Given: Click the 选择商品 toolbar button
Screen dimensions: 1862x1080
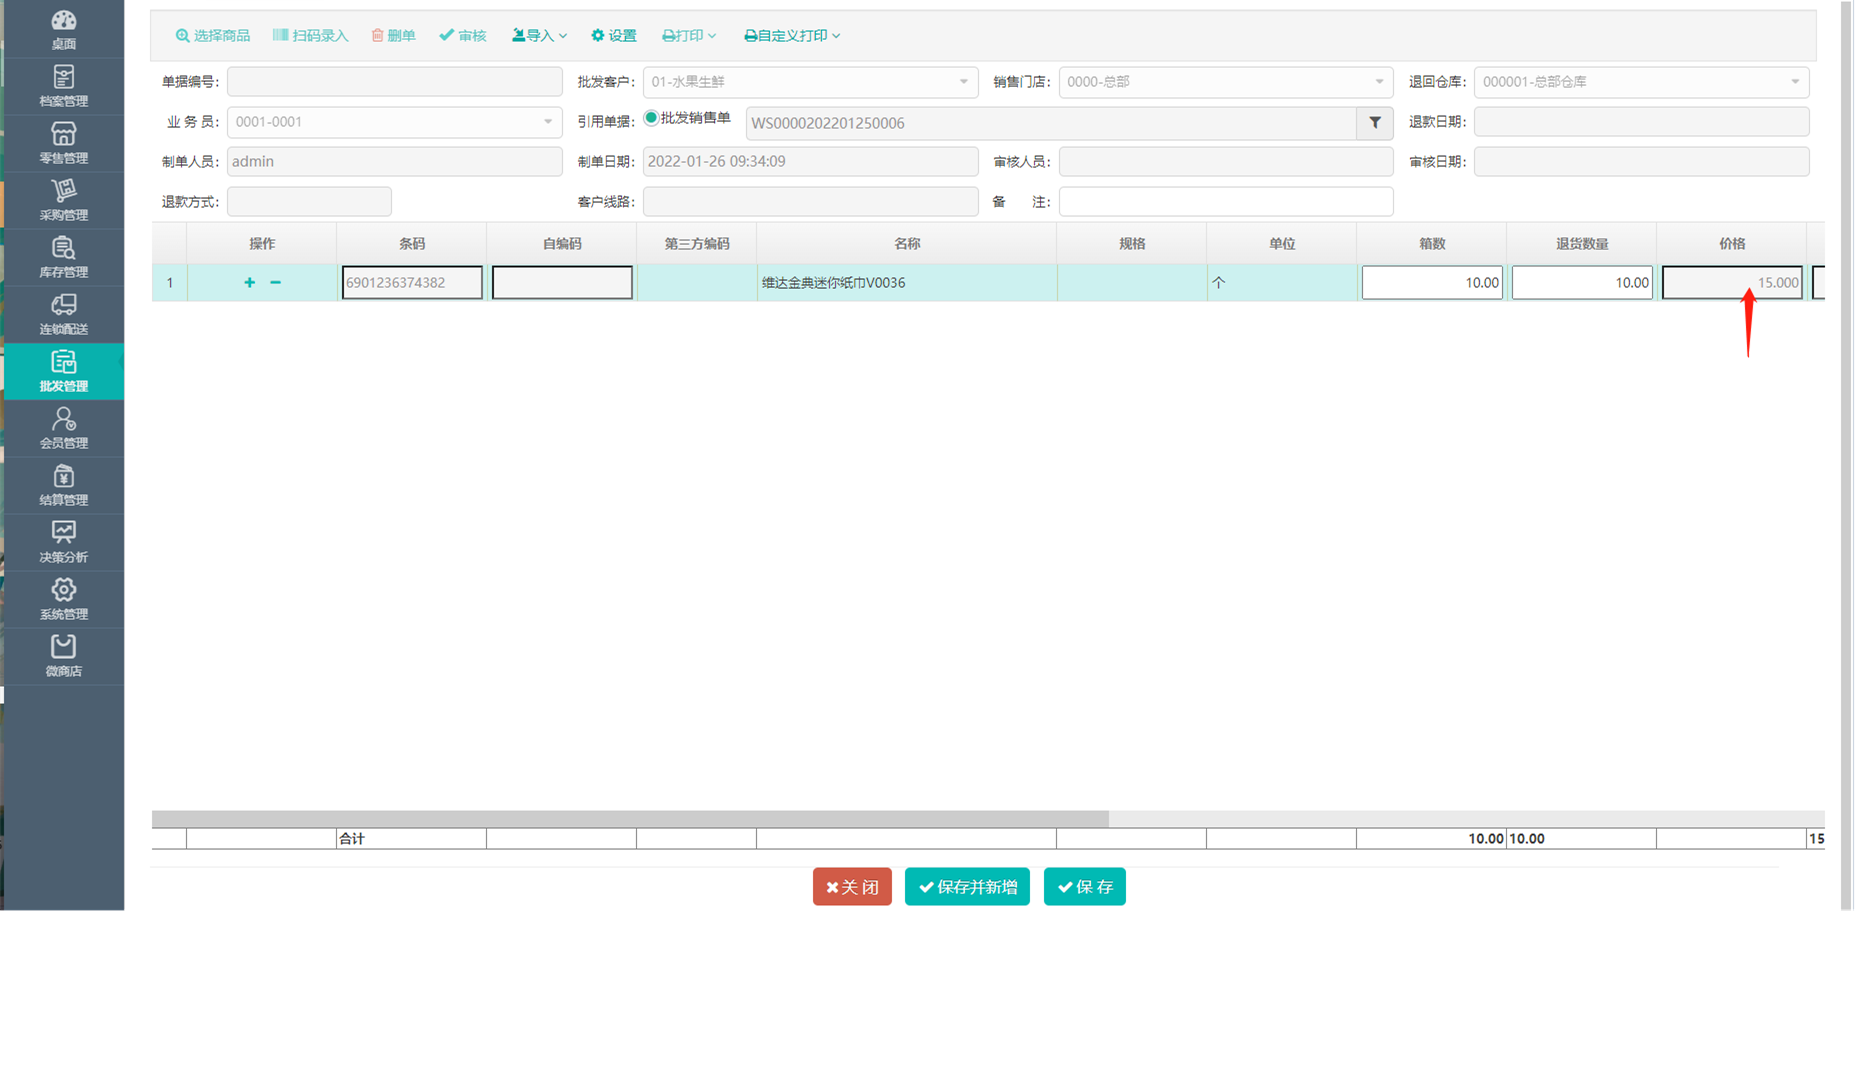Looking at the screenshot, I should pos(212,35).
